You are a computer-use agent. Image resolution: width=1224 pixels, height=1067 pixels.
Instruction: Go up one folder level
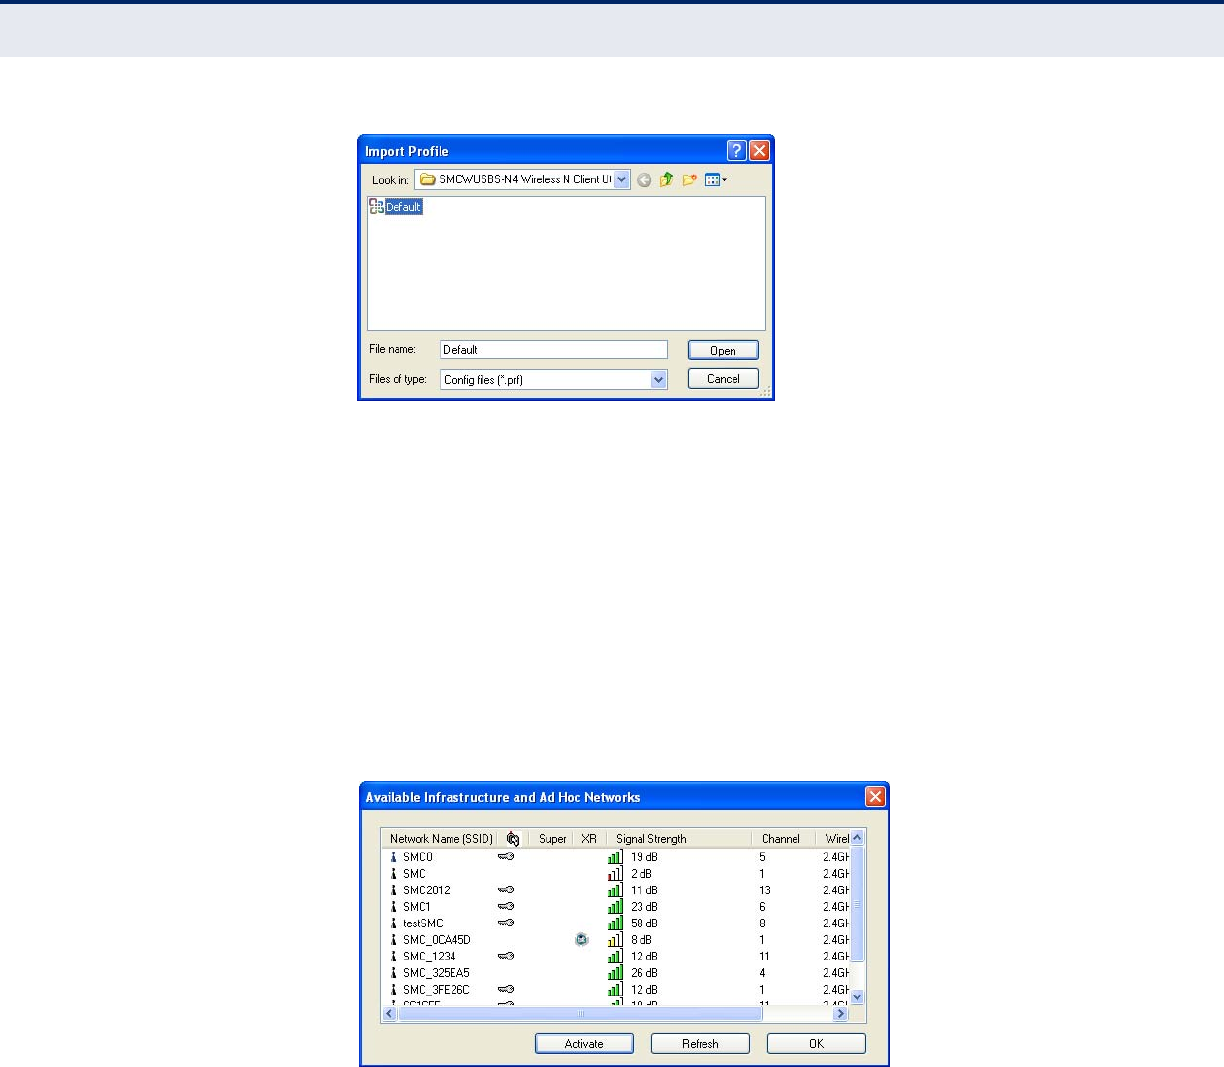point(666,180)
